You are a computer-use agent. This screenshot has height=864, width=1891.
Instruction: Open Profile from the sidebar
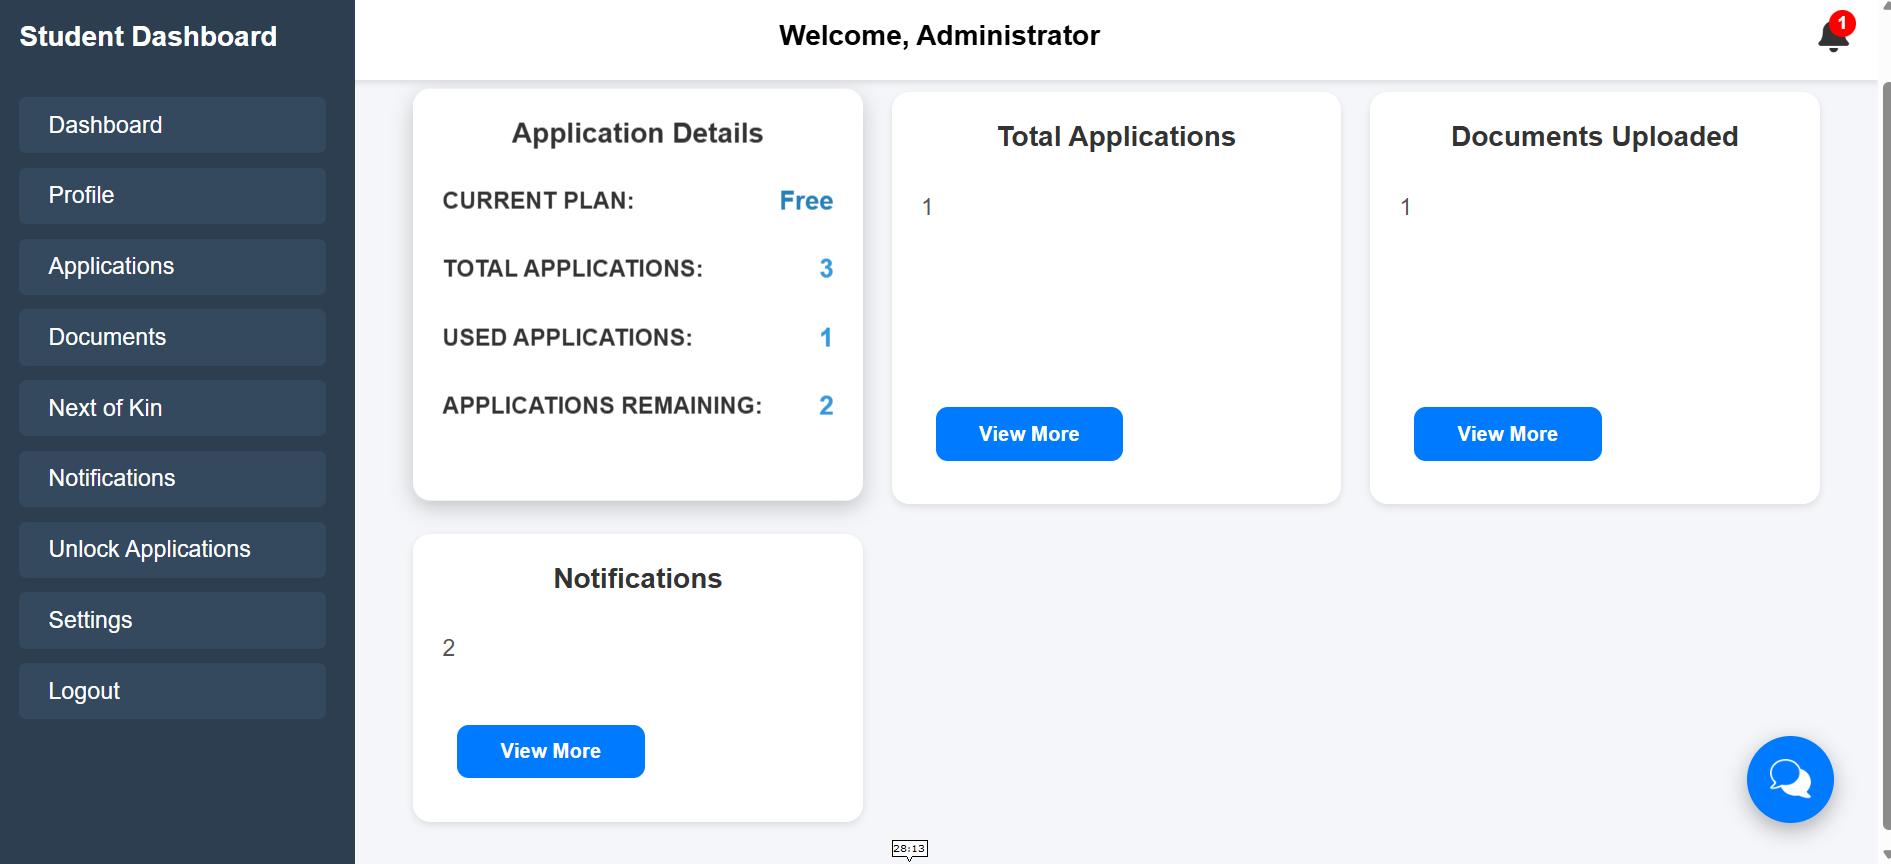pos(172,195)
